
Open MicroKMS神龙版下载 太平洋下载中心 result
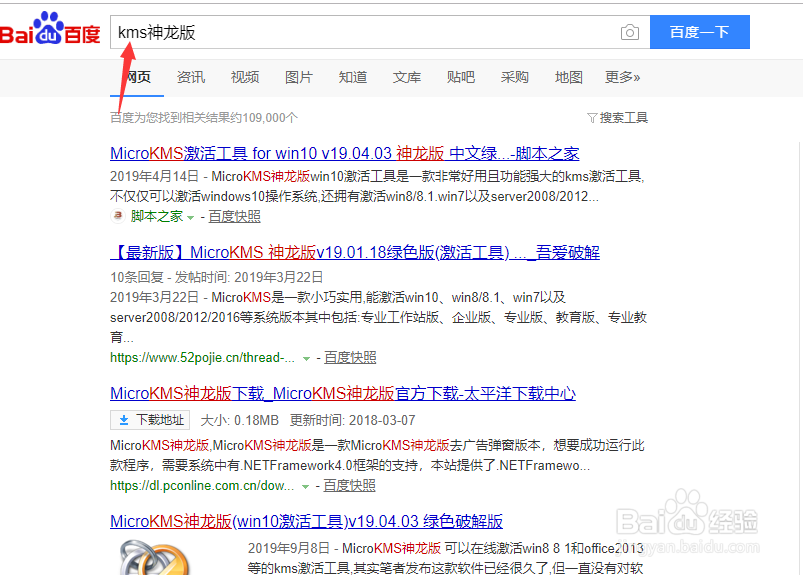click(343, 394)
